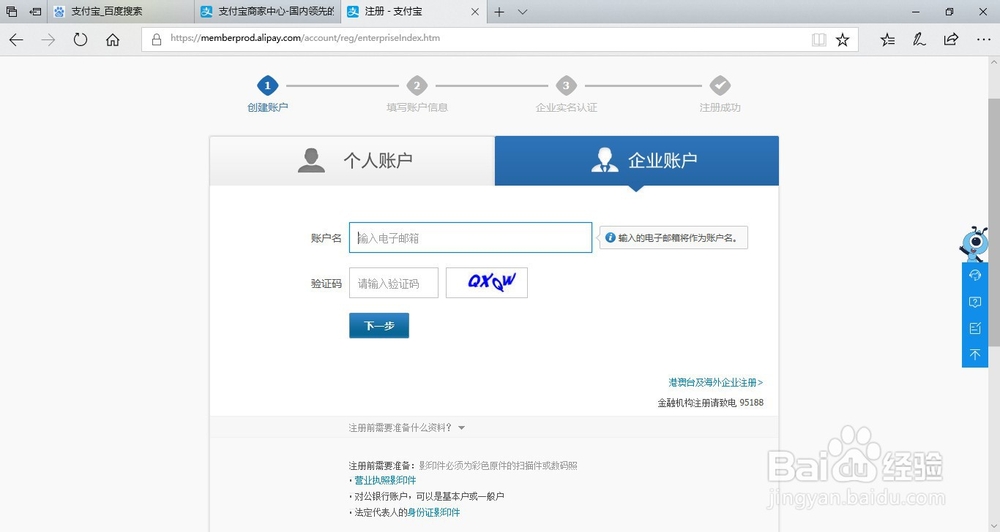Open feedback edit icon in sidebar
Image resolution: width=1000 pixels, height=532 pixels.
coord(974,328)
